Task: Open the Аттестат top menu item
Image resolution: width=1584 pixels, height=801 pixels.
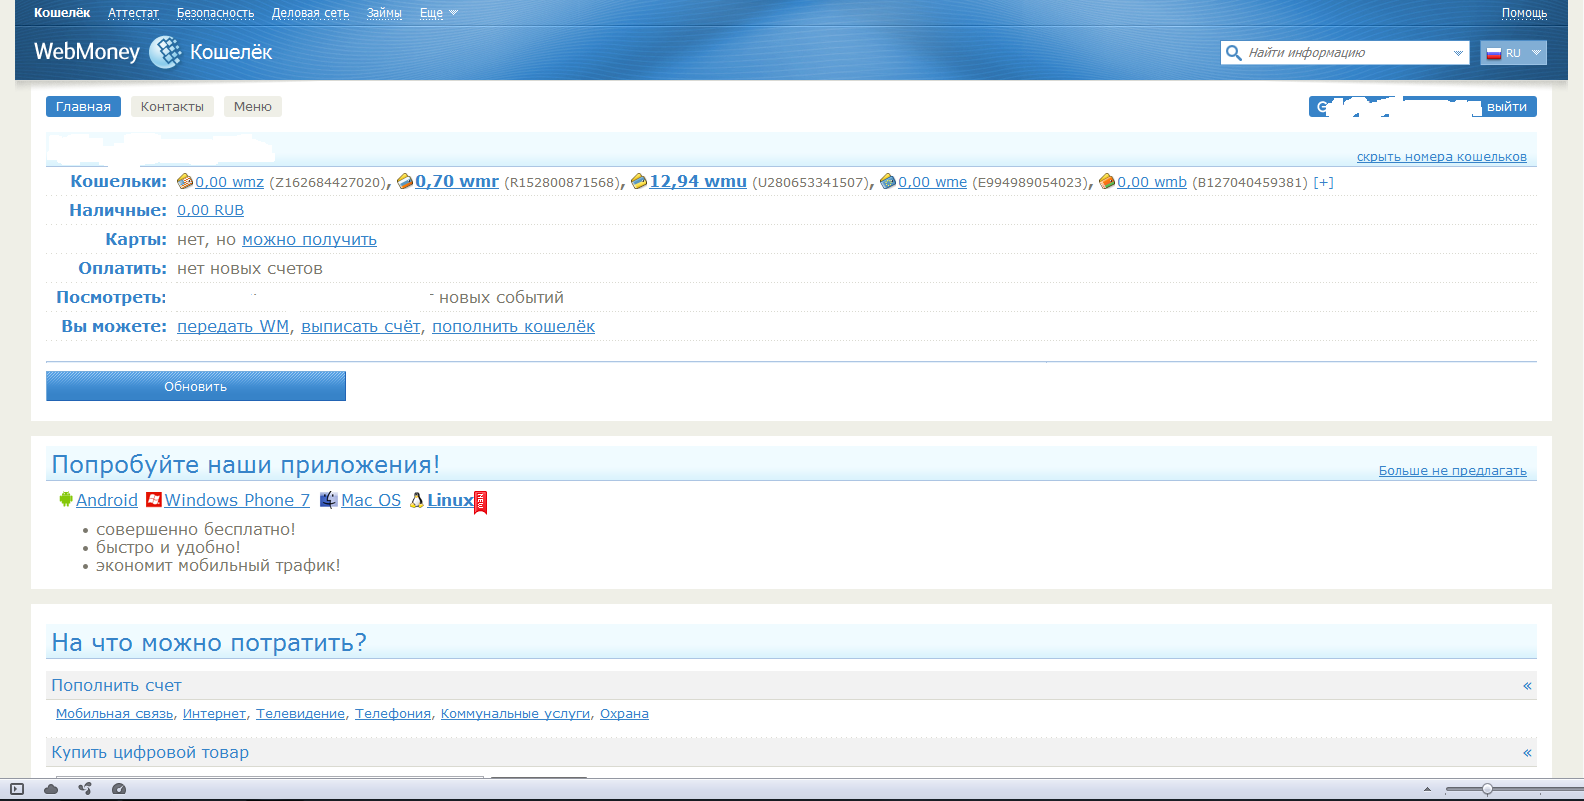Action: click(134, 13)
